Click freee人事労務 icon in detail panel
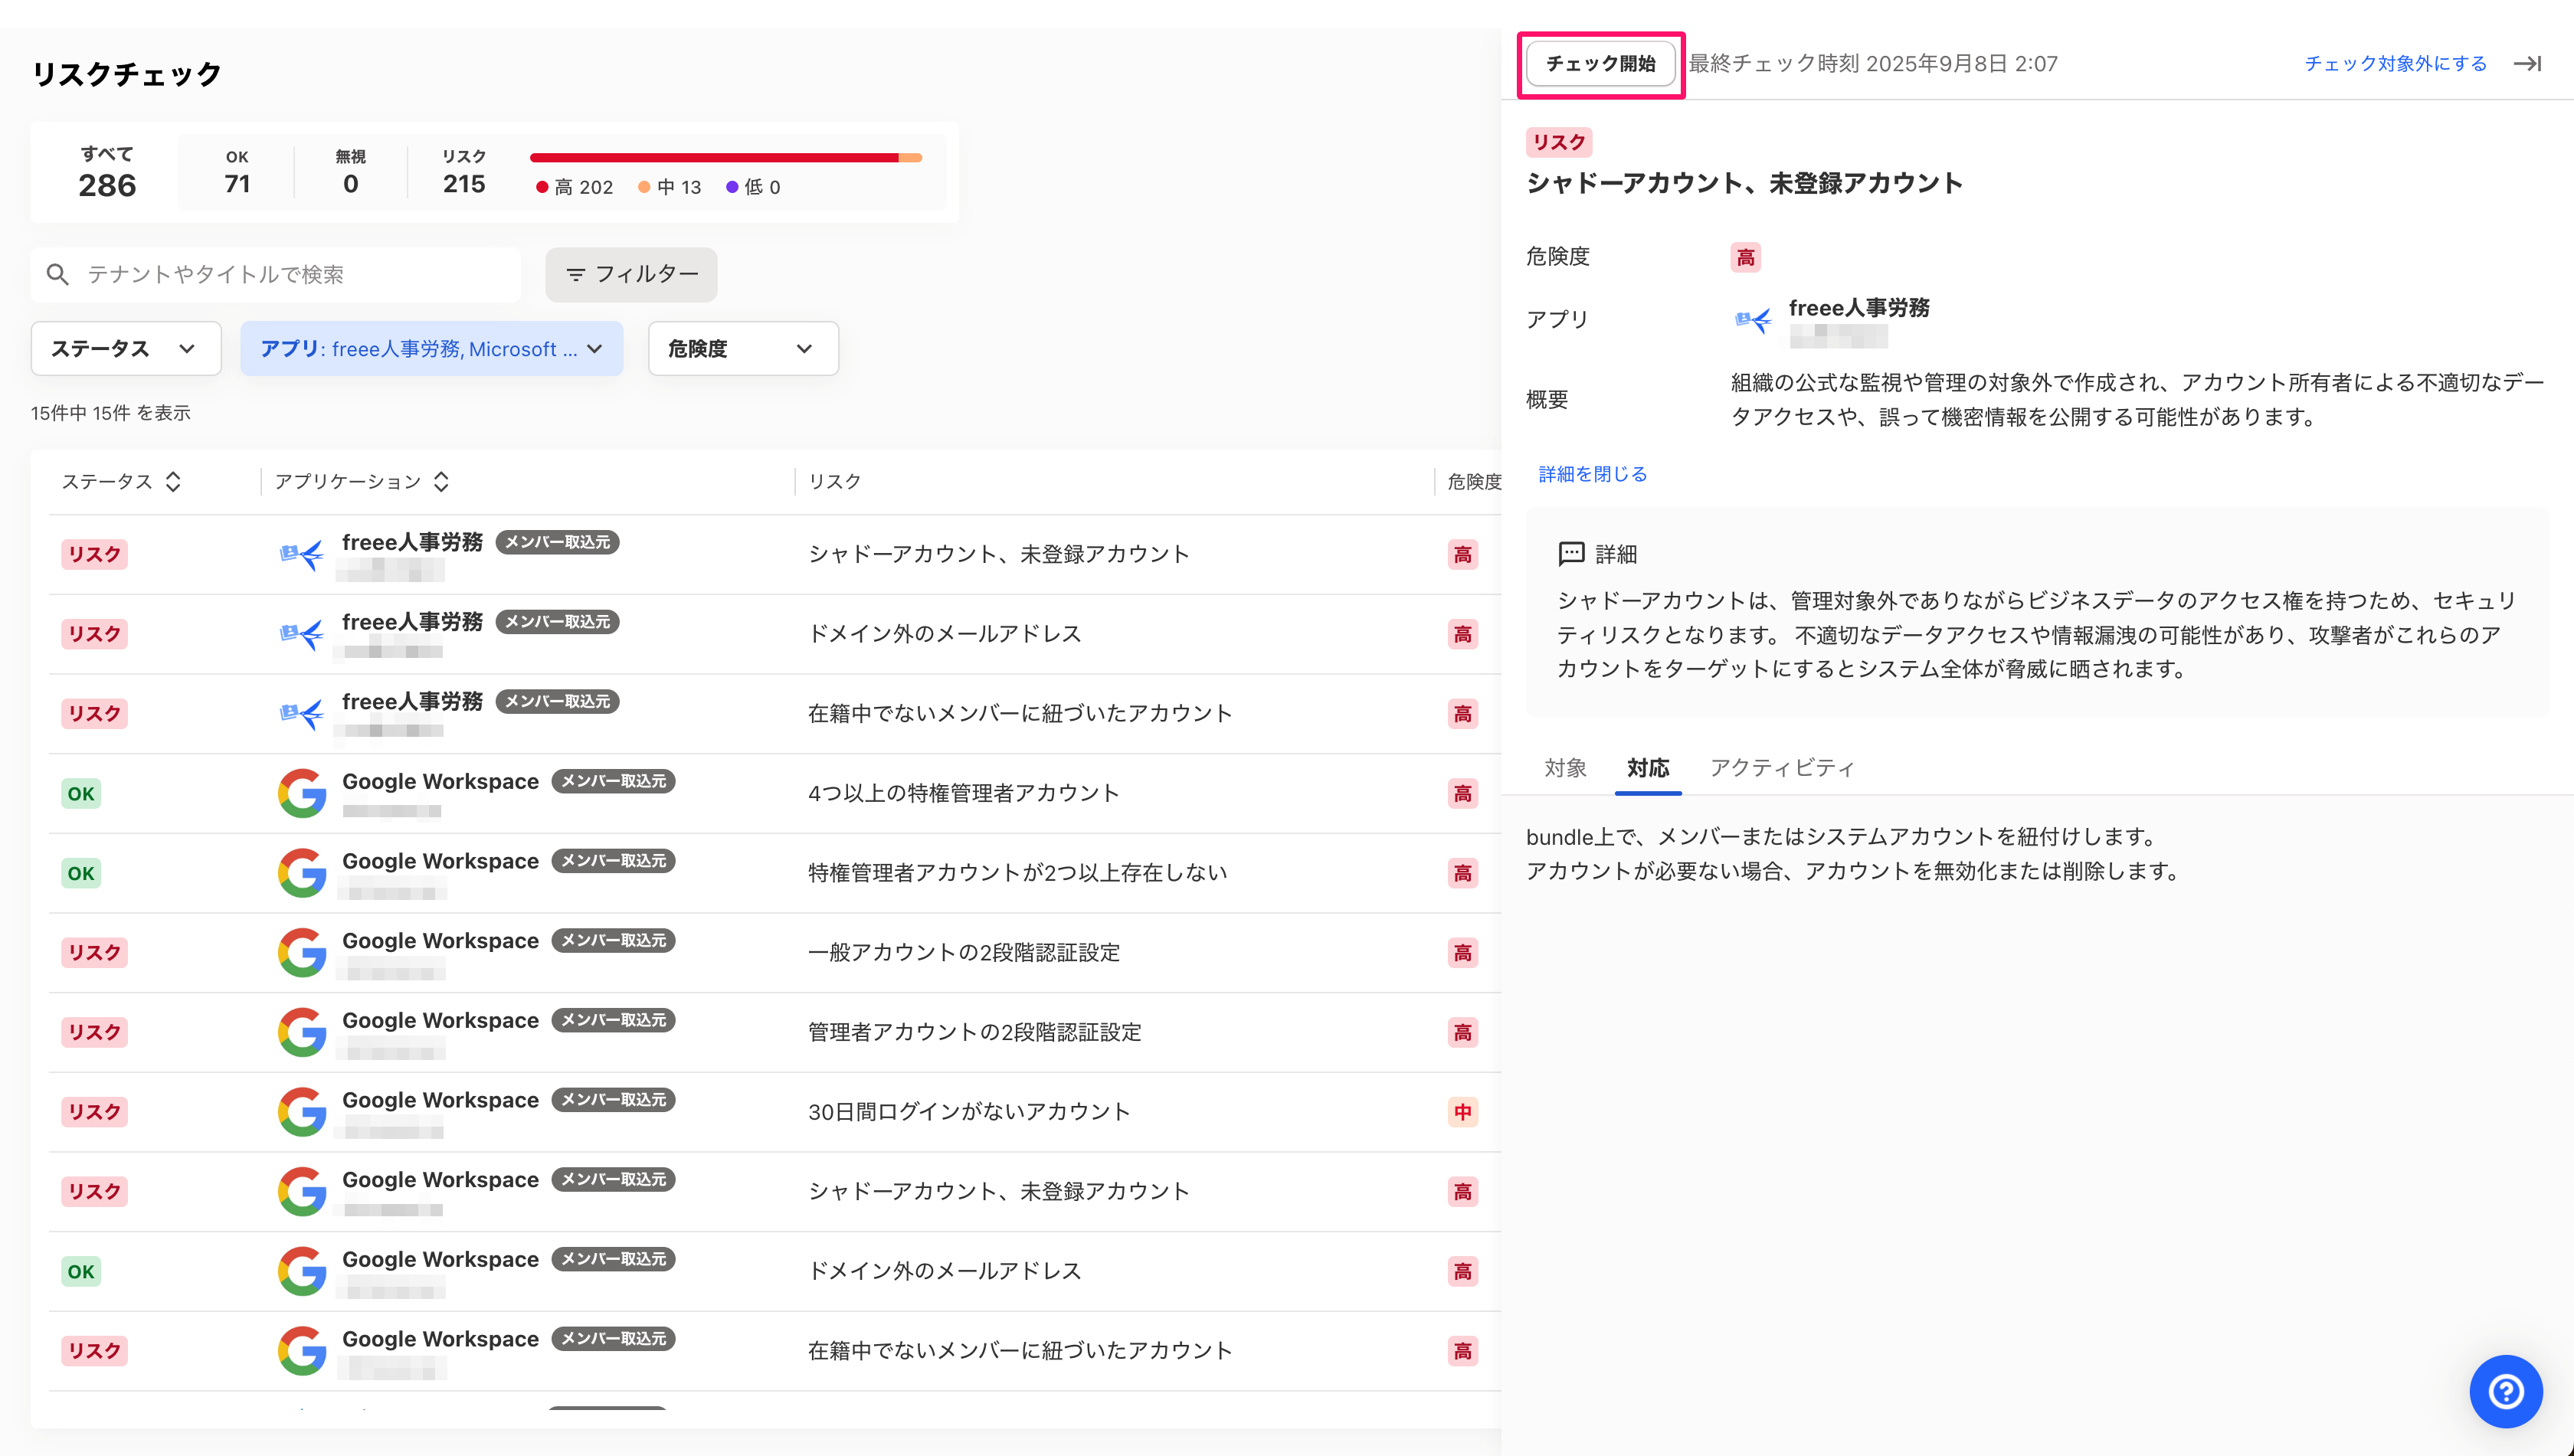Image resolution: width=2574 pixels, height=1456 pixels. (1753, 320)
